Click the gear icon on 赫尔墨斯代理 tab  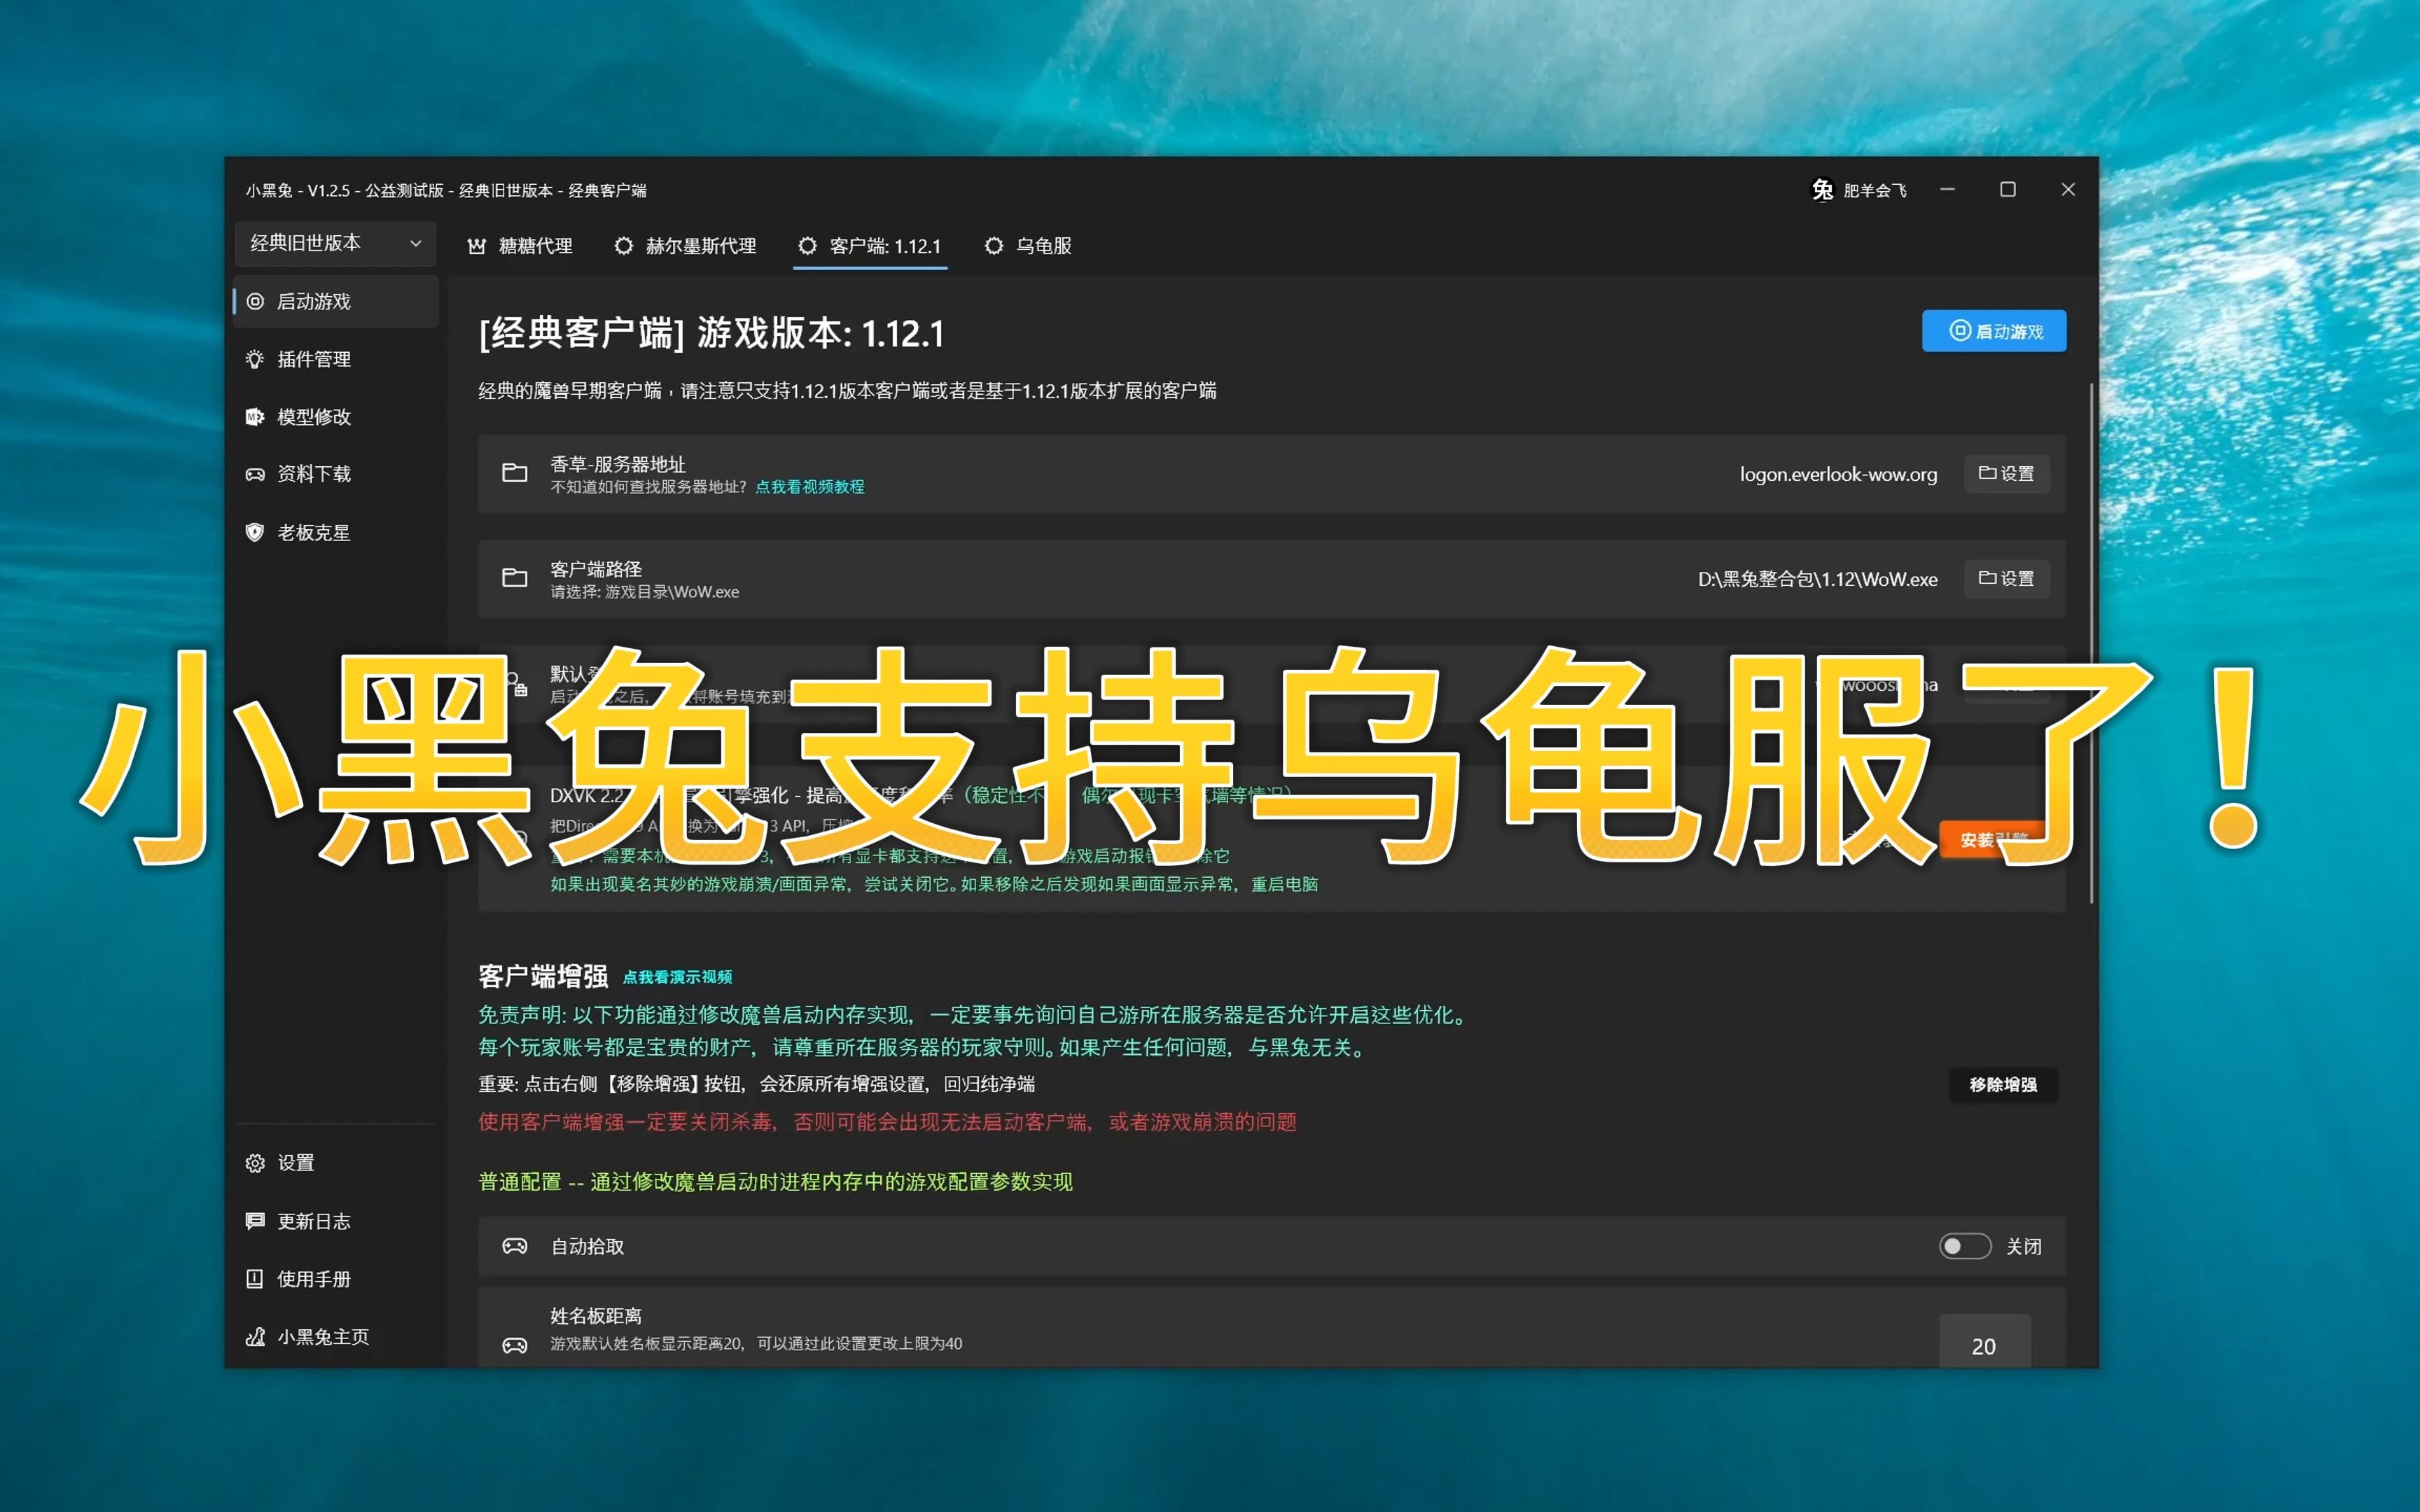(623, 246)
